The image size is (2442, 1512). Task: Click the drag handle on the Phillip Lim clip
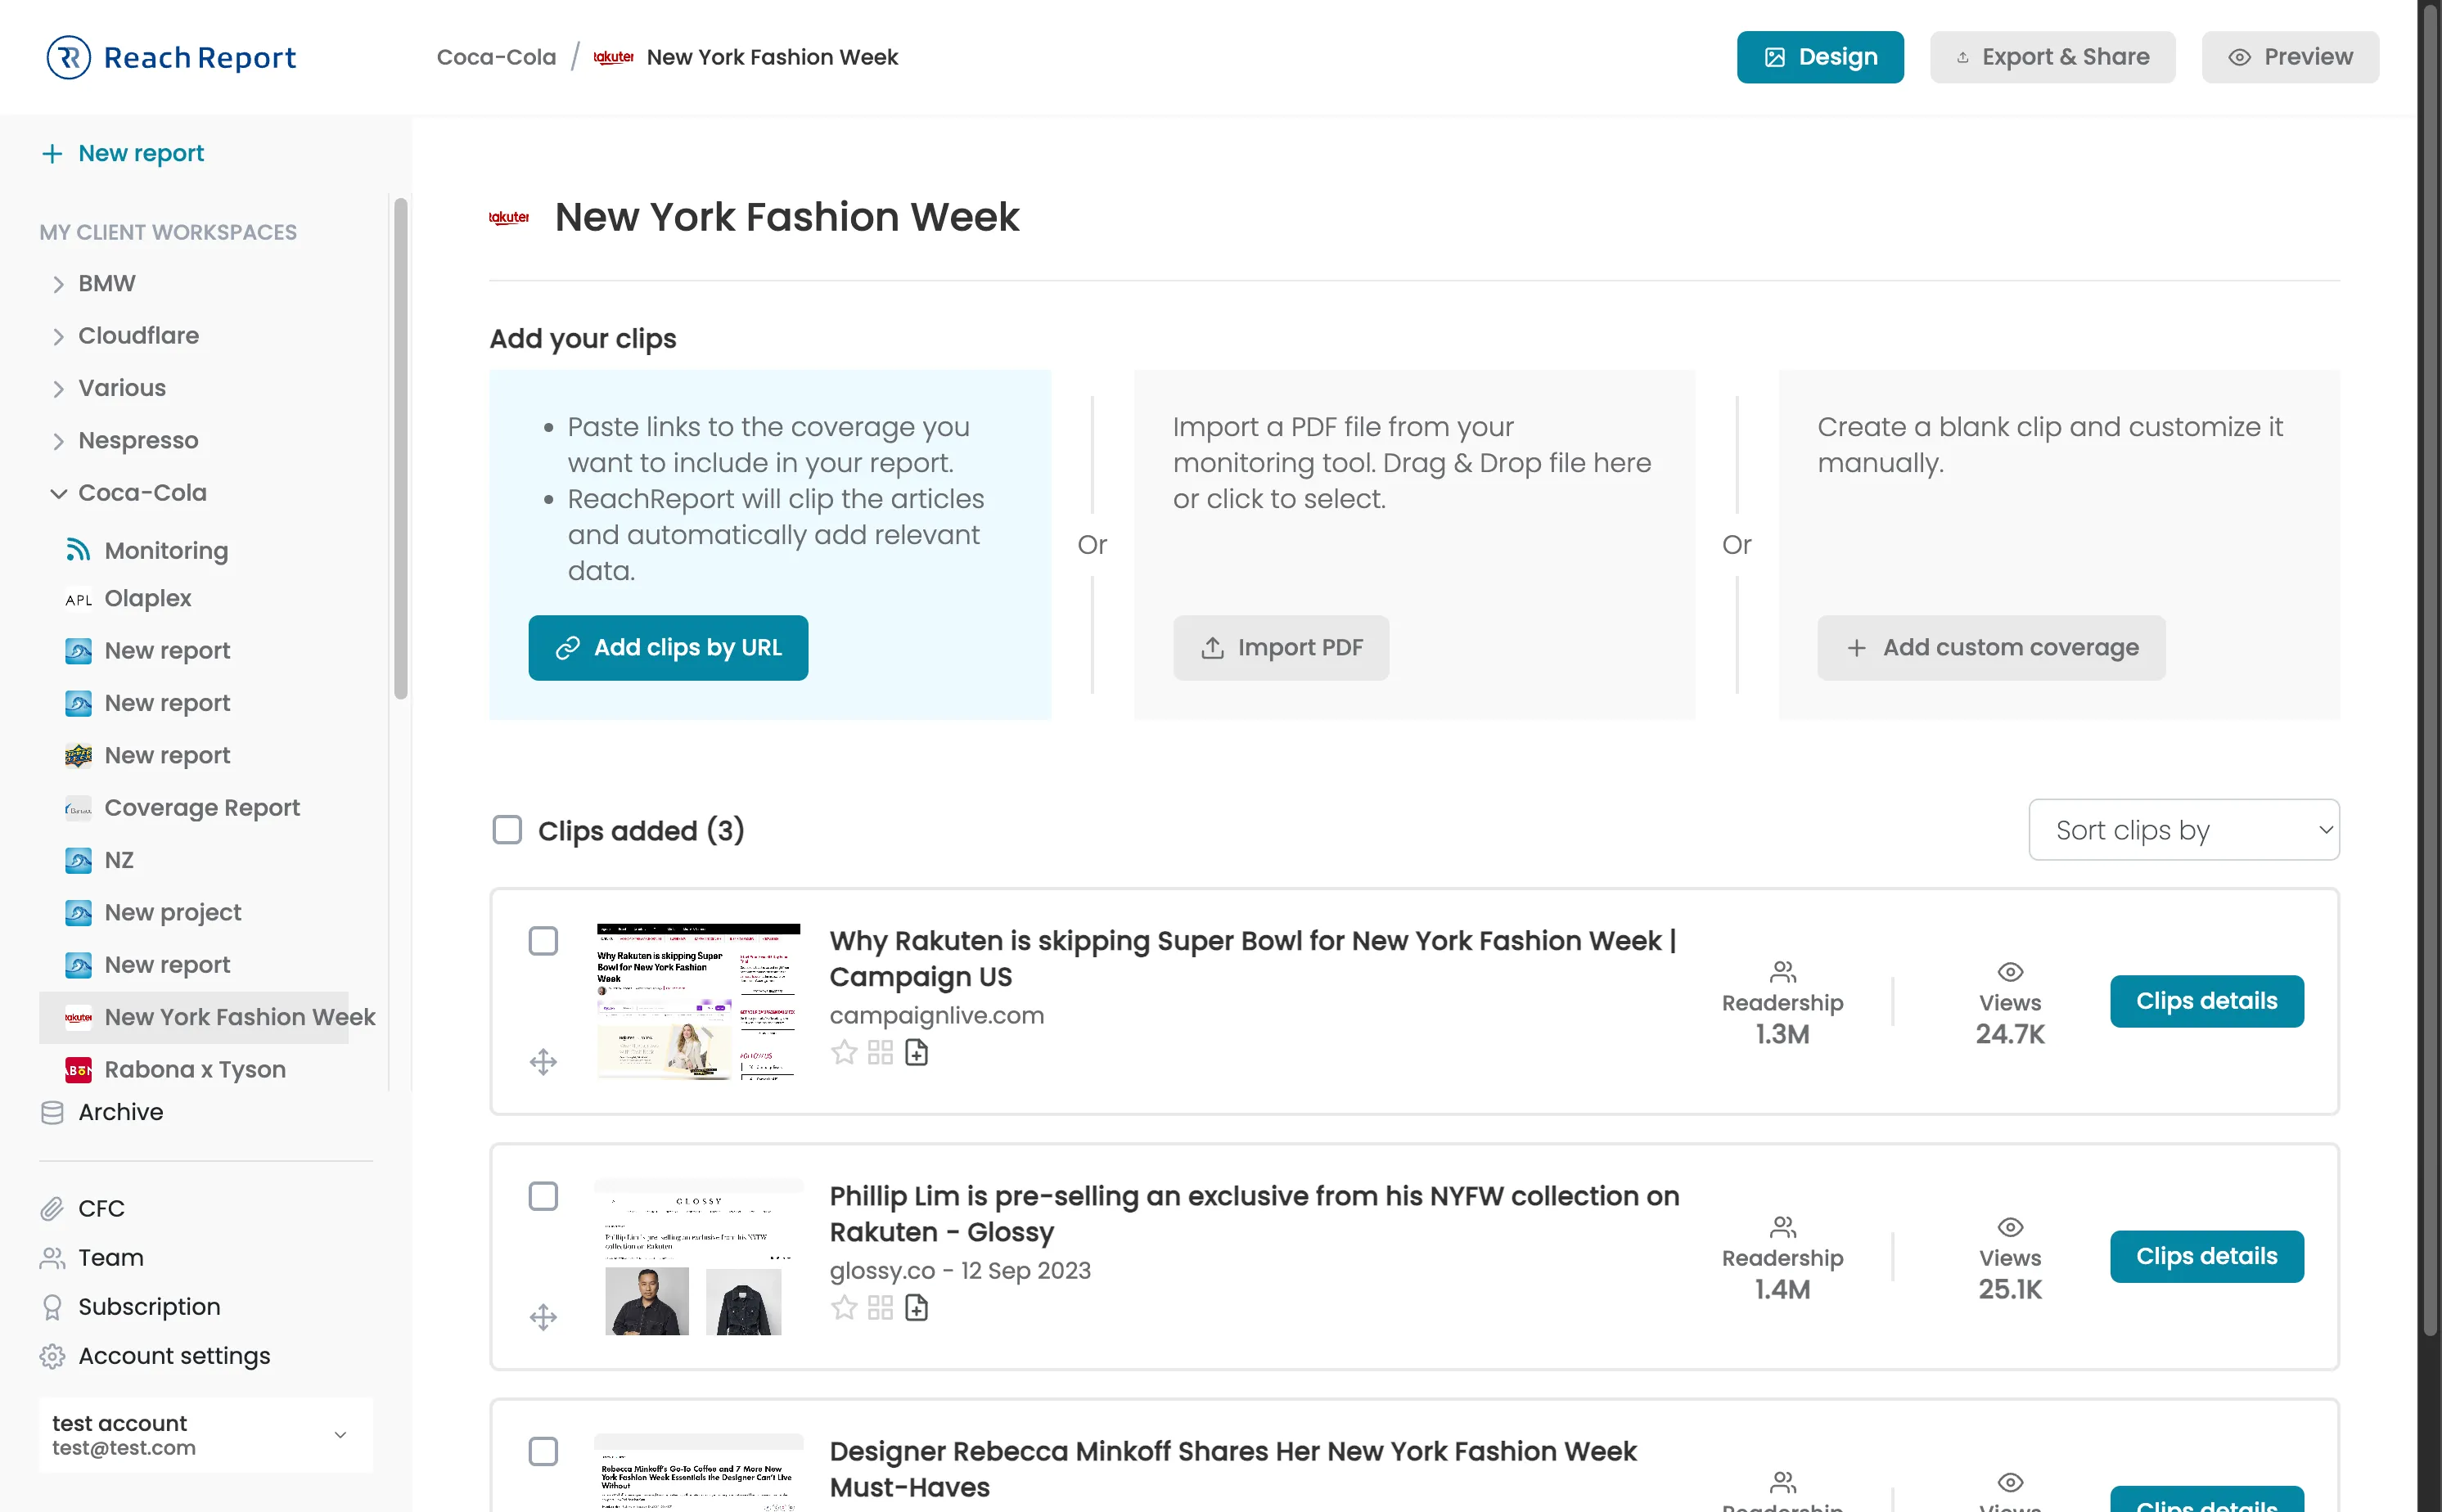point(544,1317)
